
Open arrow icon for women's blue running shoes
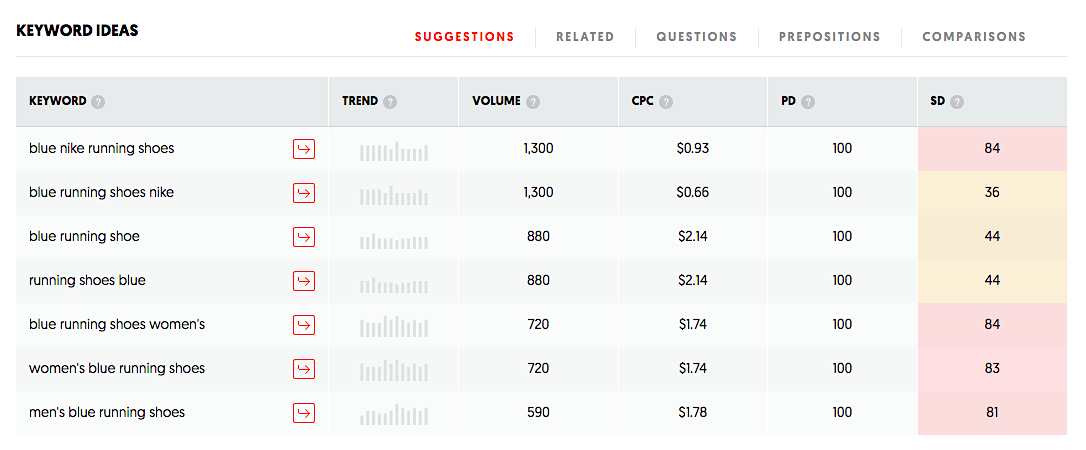coord(304,369)
